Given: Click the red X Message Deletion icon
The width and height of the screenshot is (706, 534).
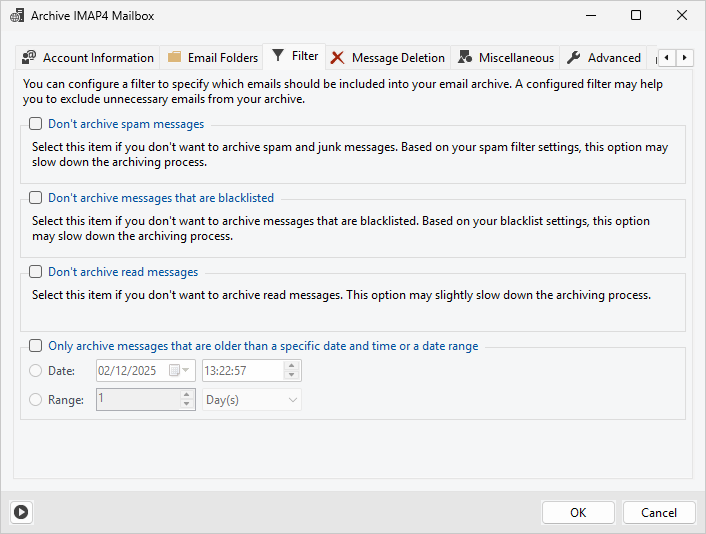Looking at the screenshot, I should pyautogui.click(x=338, y=57).
